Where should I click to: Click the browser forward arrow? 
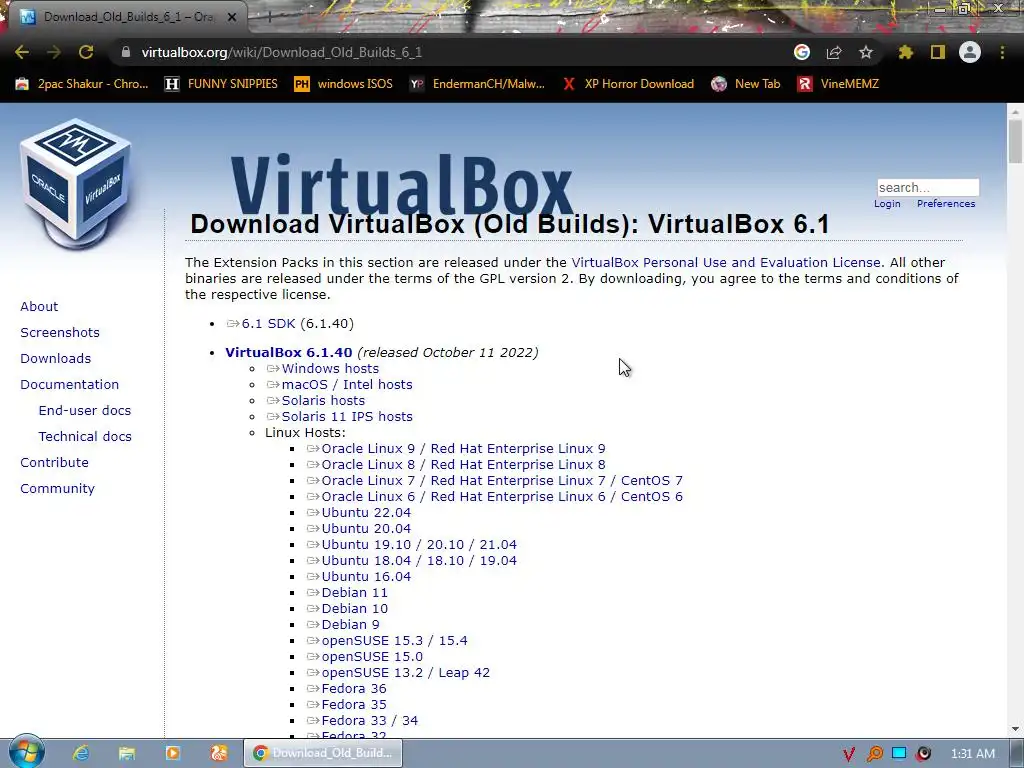54,52
